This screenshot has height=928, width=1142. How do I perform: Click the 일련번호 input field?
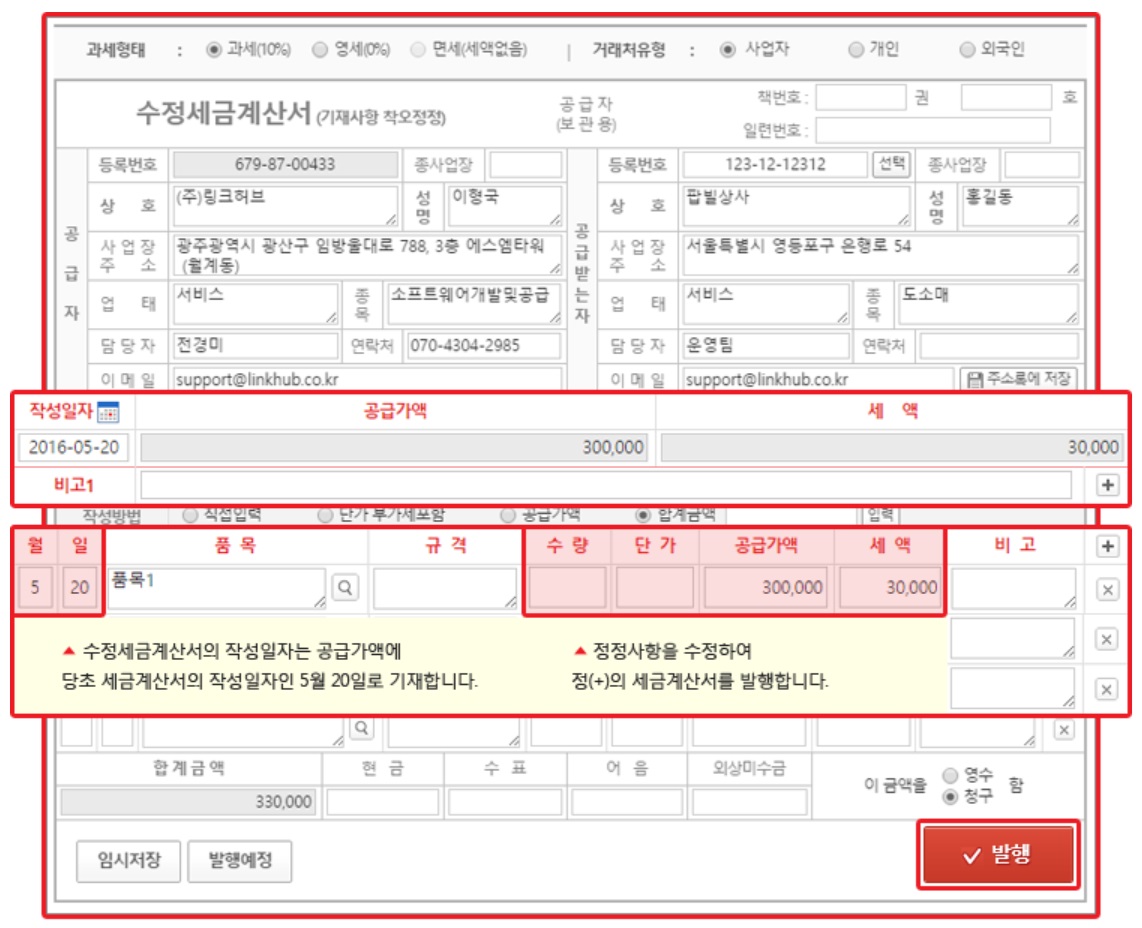click(933, 130)
